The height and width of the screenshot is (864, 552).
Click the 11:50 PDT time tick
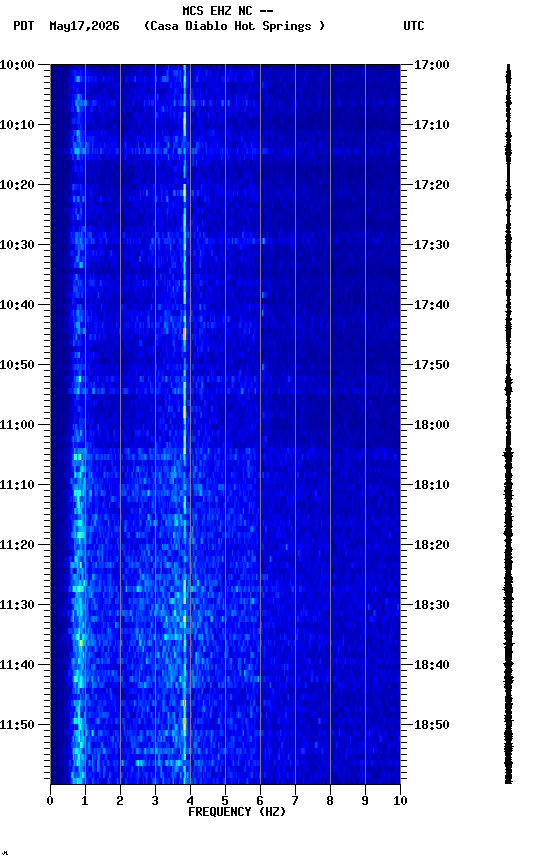click(17, 725)
